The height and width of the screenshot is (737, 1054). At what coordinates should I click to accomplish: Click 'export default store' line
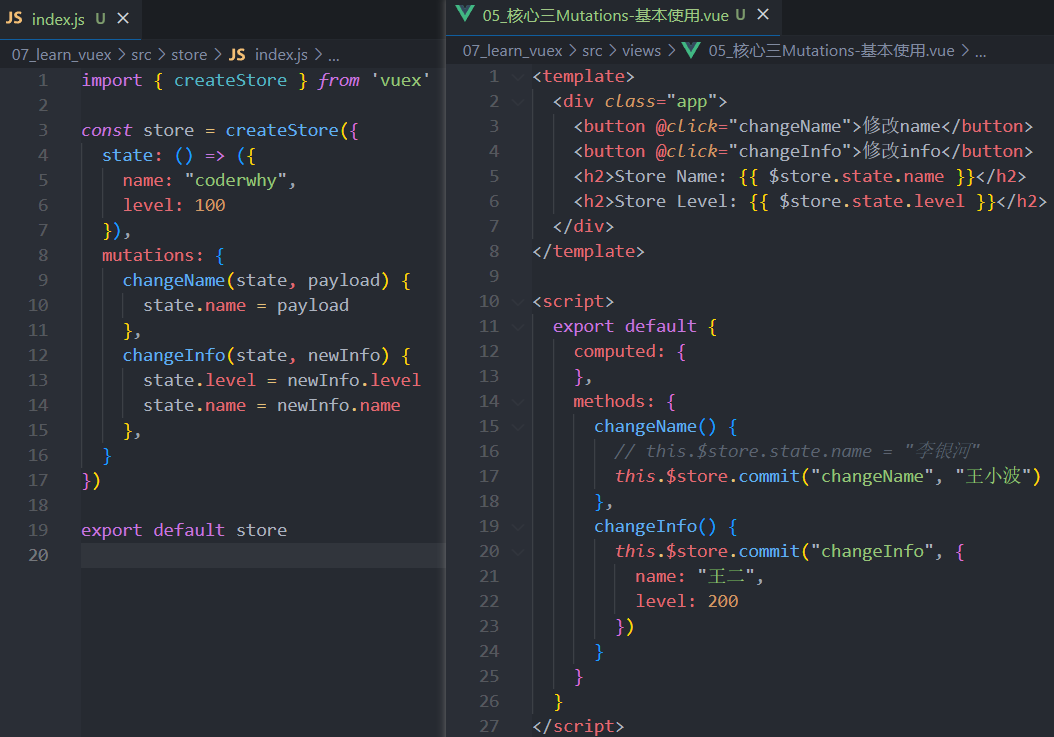184,531
